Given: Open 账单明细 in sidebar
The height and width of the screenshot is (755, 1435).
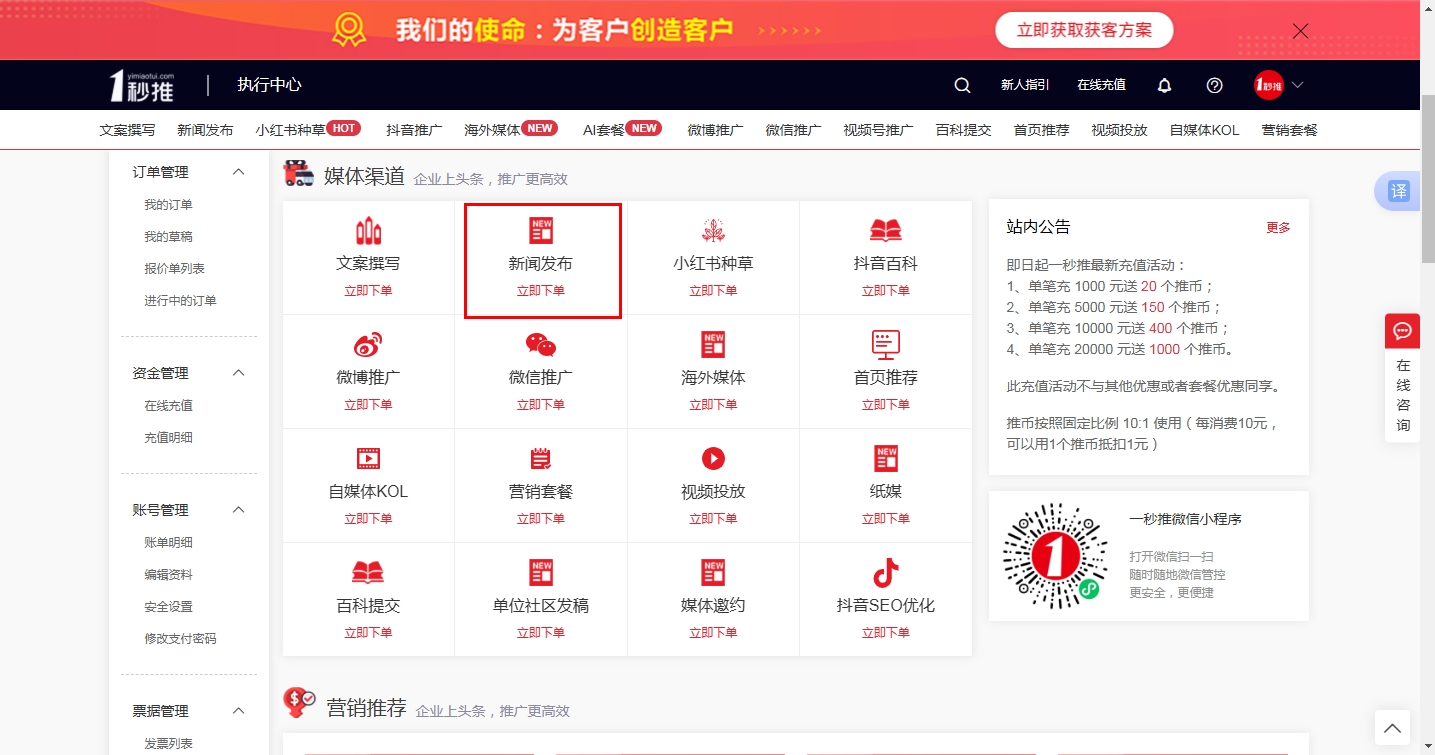Looking at the screenshot, I should tap(168, 543).
